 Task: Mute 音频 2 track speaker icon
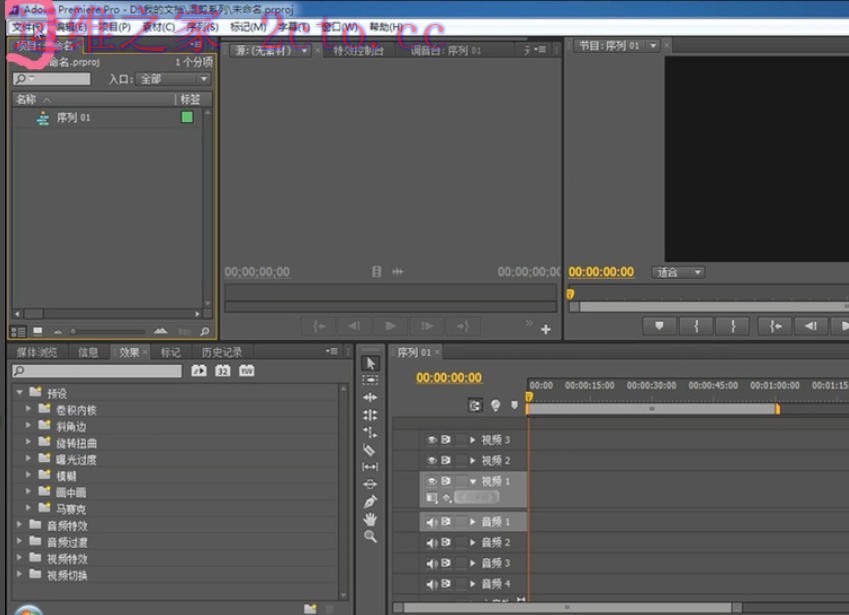(432, 542)
